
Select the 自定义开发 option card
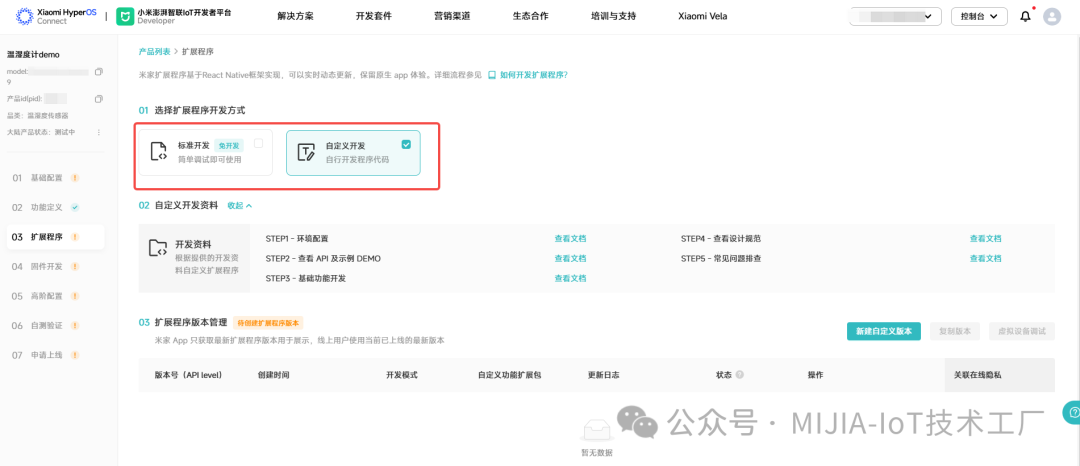coord(353,153)
